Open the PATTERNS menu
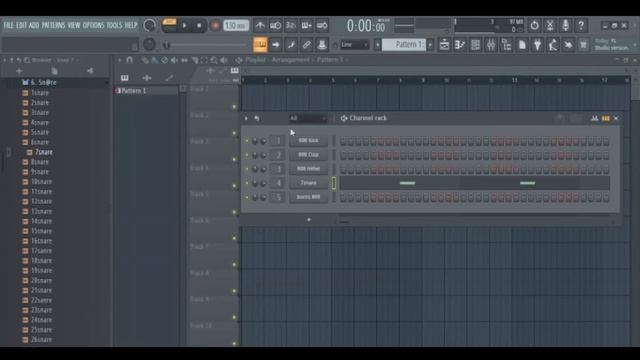640x360 pixels. click(x=53, y=25)
